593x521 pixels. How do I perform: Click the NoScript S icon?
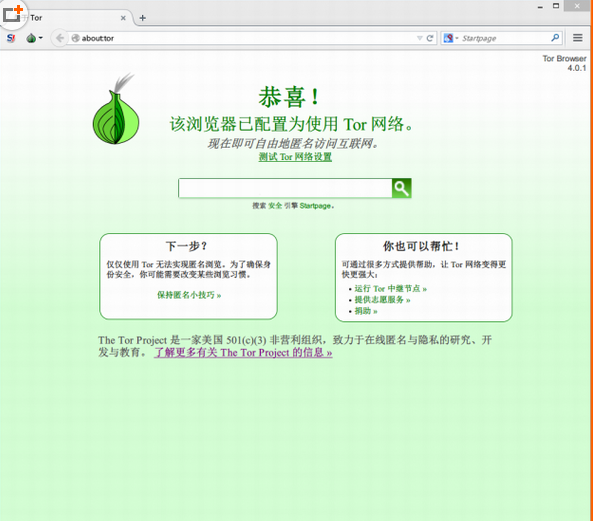point(11,38)
